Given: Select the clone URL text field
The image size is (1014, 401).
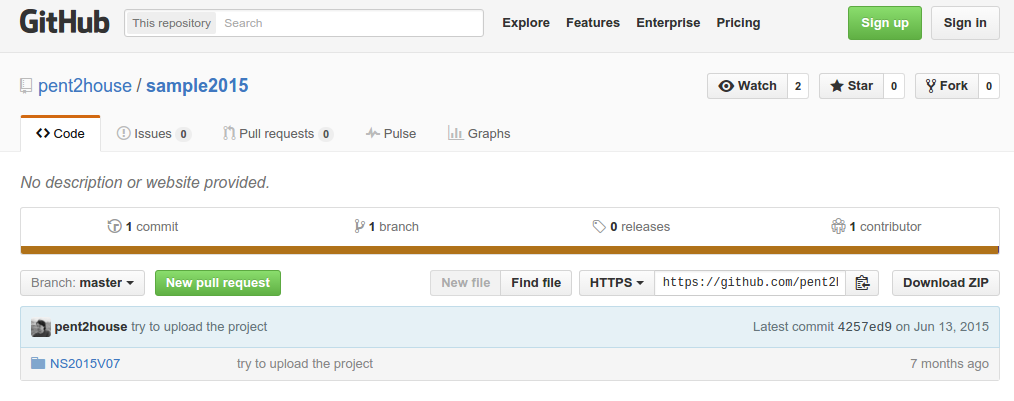Looking at the screenshot, I should pos(750,283).
